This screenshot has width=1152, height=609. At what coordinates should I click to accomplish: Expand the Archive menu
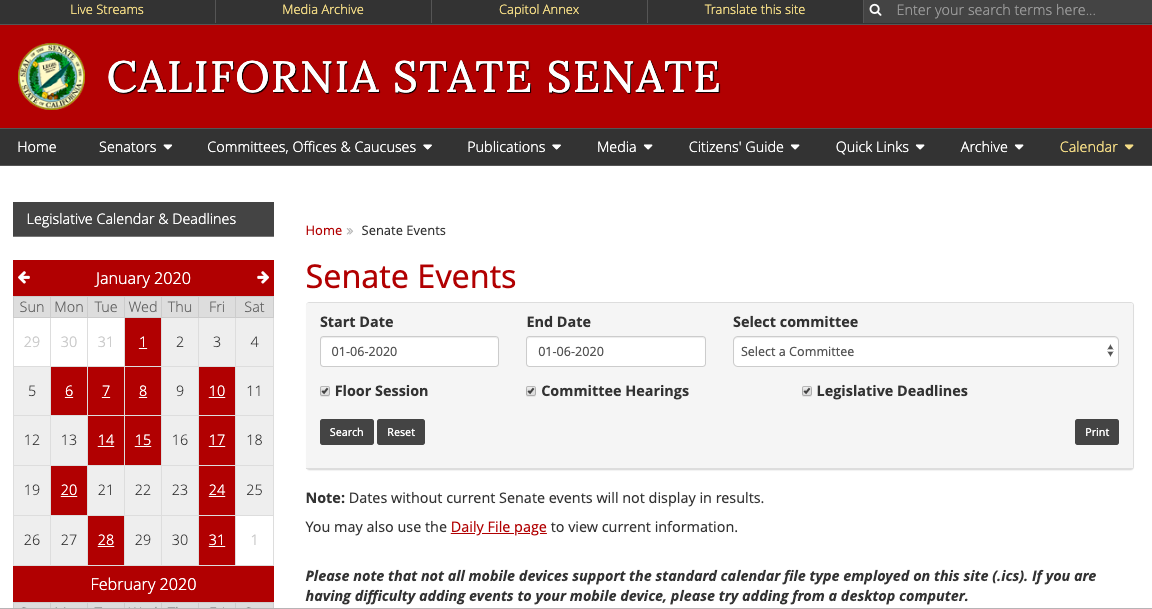[992, 147]
